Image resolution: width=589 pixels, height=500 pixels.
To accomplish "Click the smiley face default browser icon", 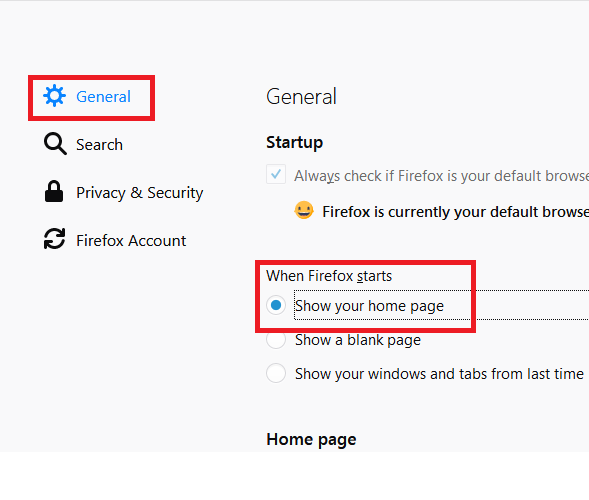I will 304,210.
